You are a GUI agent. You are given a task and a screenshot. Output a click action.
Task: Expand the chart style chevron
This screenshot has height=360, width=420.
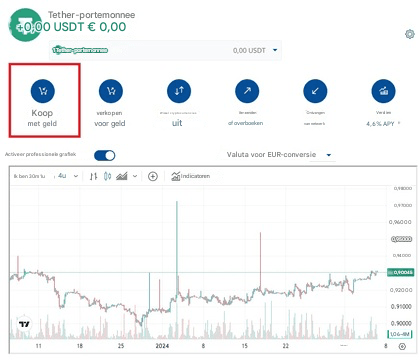tap(135, 176)
